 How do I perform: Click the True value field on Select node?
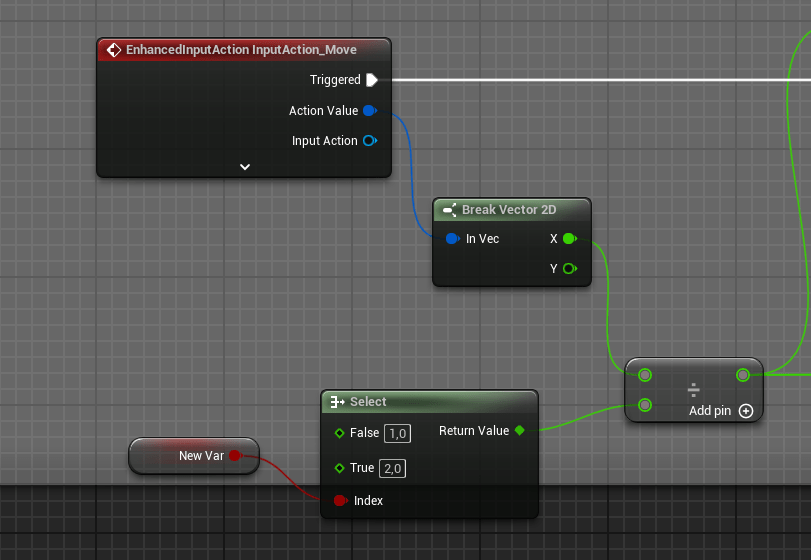point(392,468)
